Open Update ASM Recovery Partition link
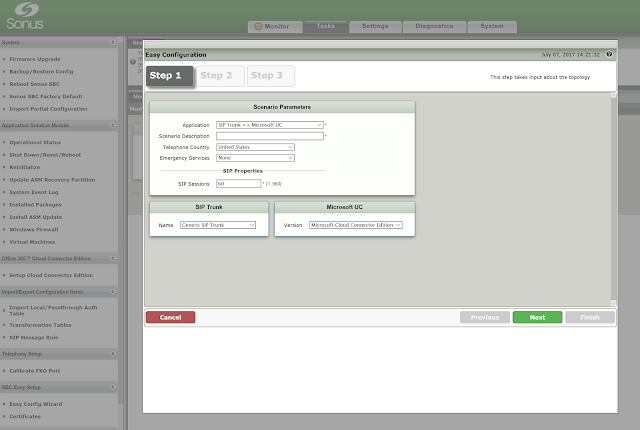The image size is (640, 430). 52,180
